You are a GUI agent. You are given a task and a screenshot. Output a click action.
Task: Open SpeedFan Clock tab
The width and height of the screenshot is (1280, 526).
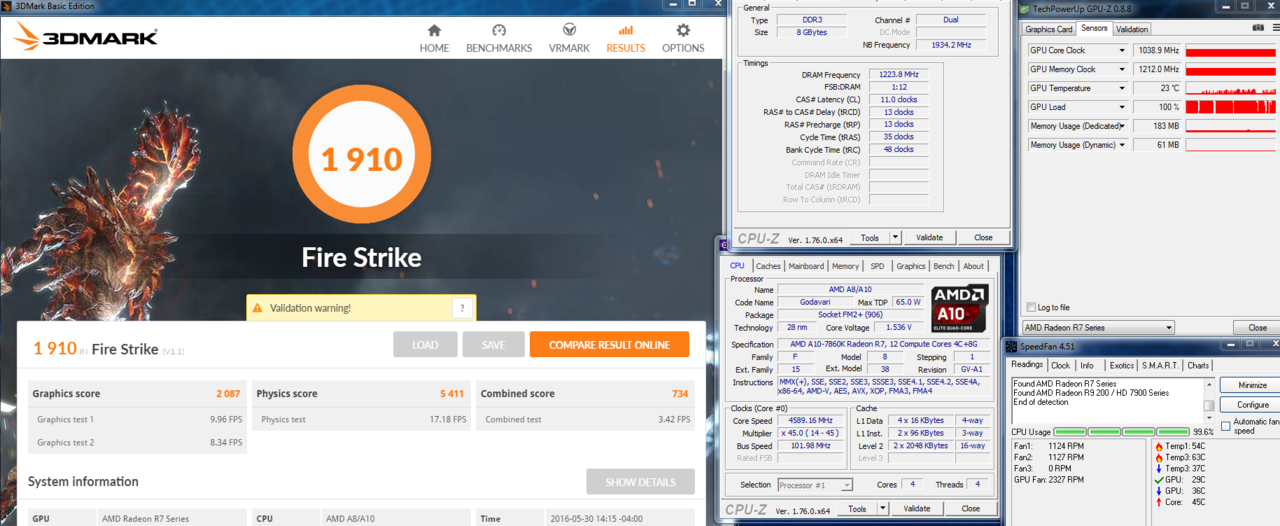(1061, 365)
